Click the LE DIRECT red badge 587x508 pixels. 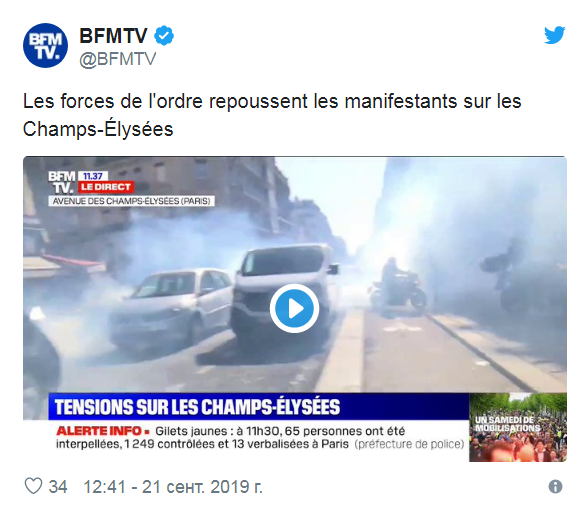point(106,187)
